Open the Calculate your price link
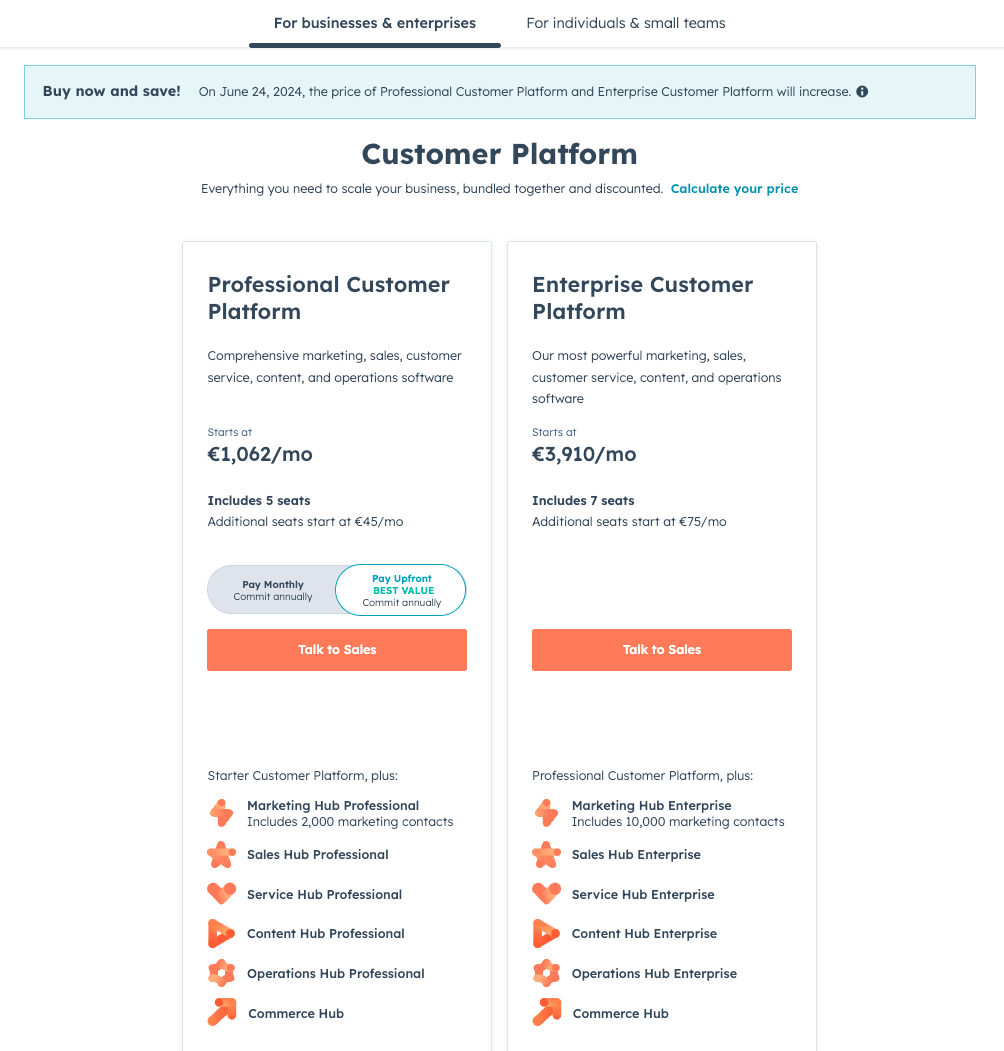Image resolution: width=1004 pixels, height=1051 pixels. coord(734,188)
